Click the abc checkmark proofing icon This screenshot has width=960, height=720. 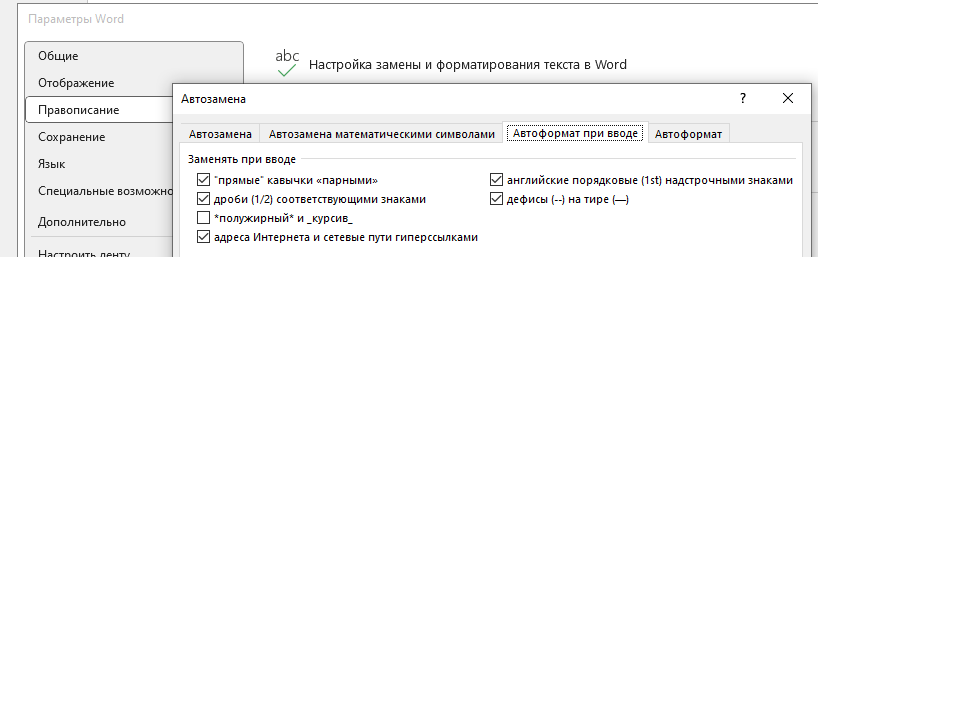287,63
